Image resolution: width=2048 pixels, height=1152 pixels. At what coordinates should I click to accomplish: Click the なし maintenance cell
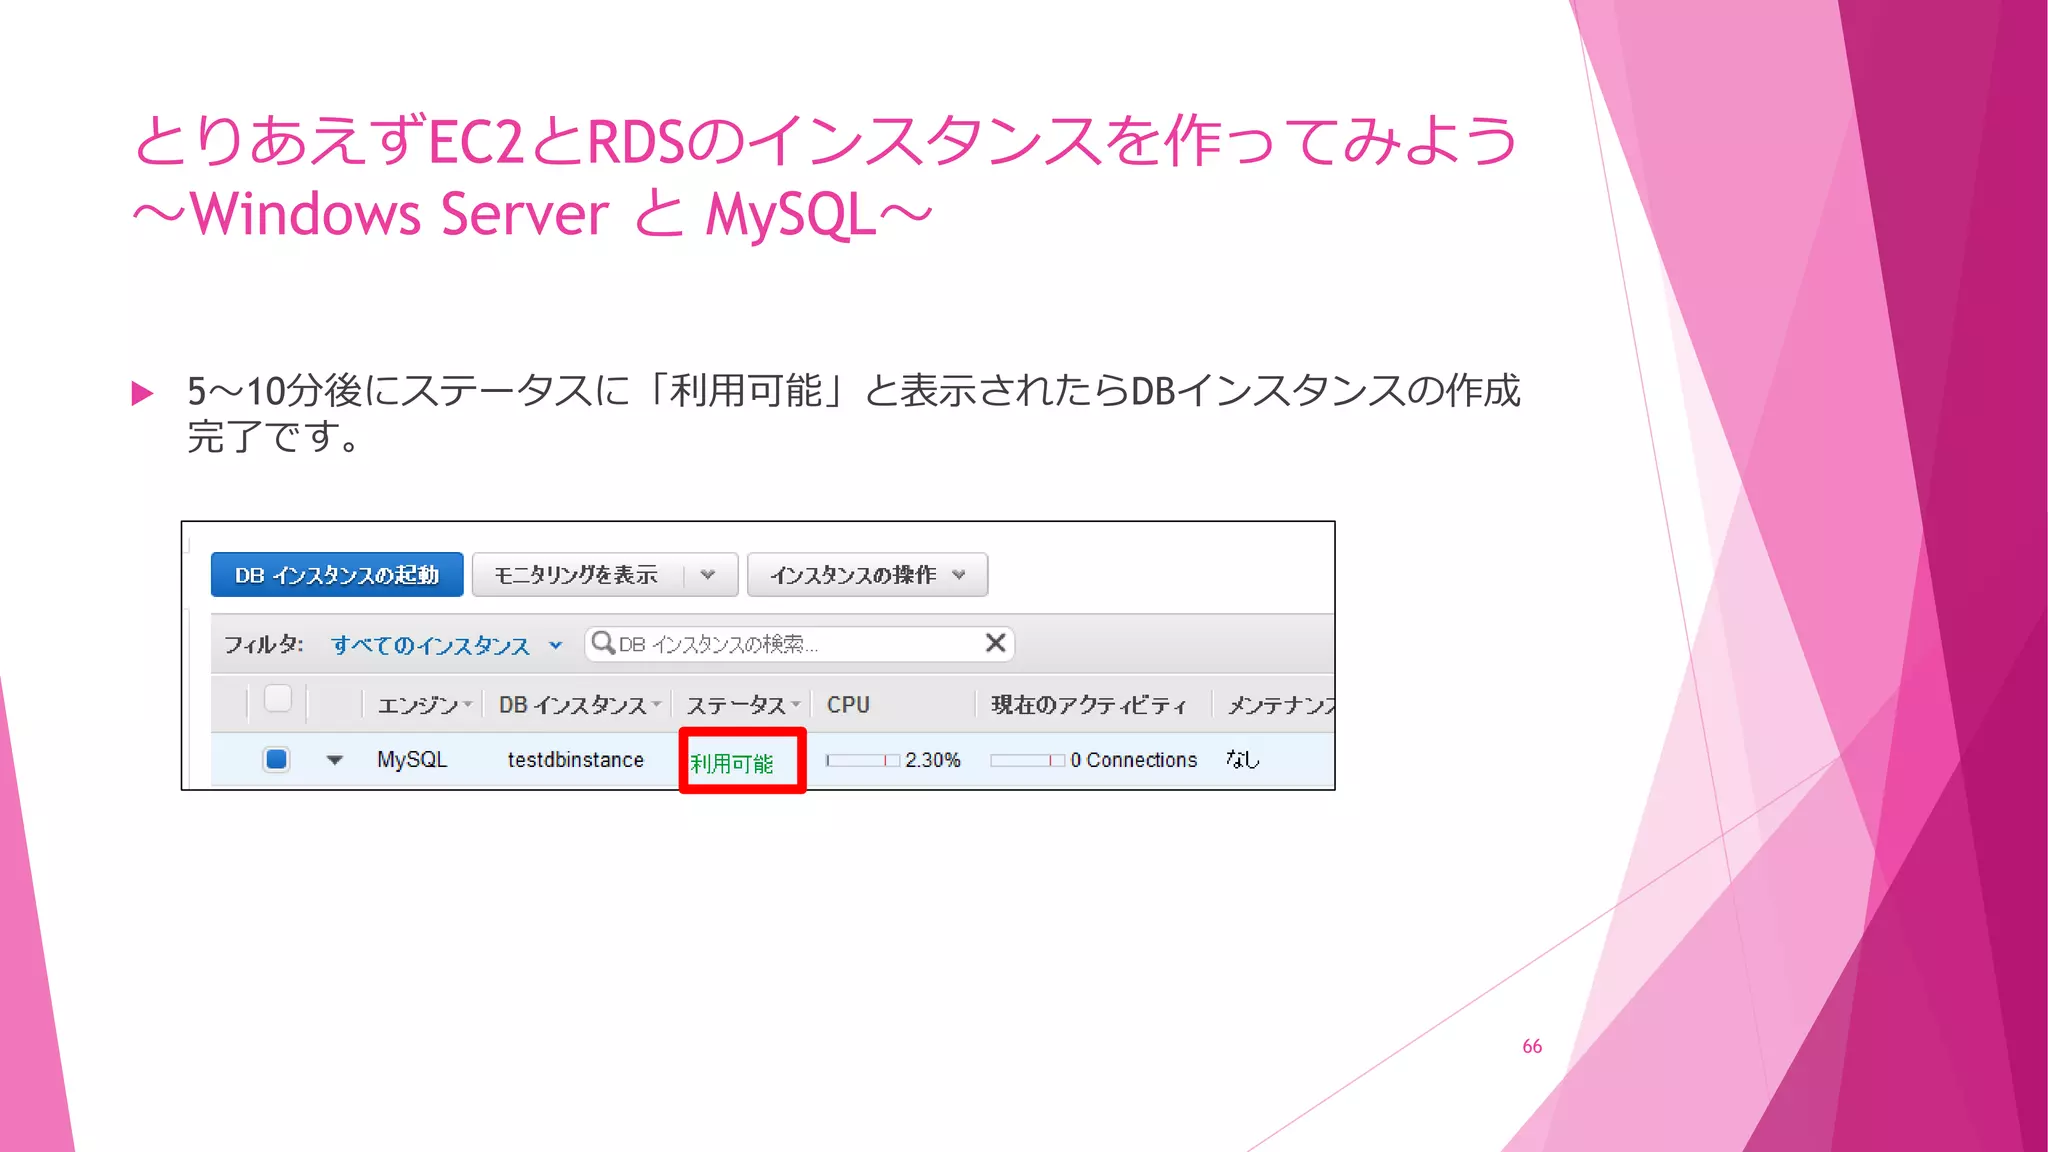[x=1243, y=760]
